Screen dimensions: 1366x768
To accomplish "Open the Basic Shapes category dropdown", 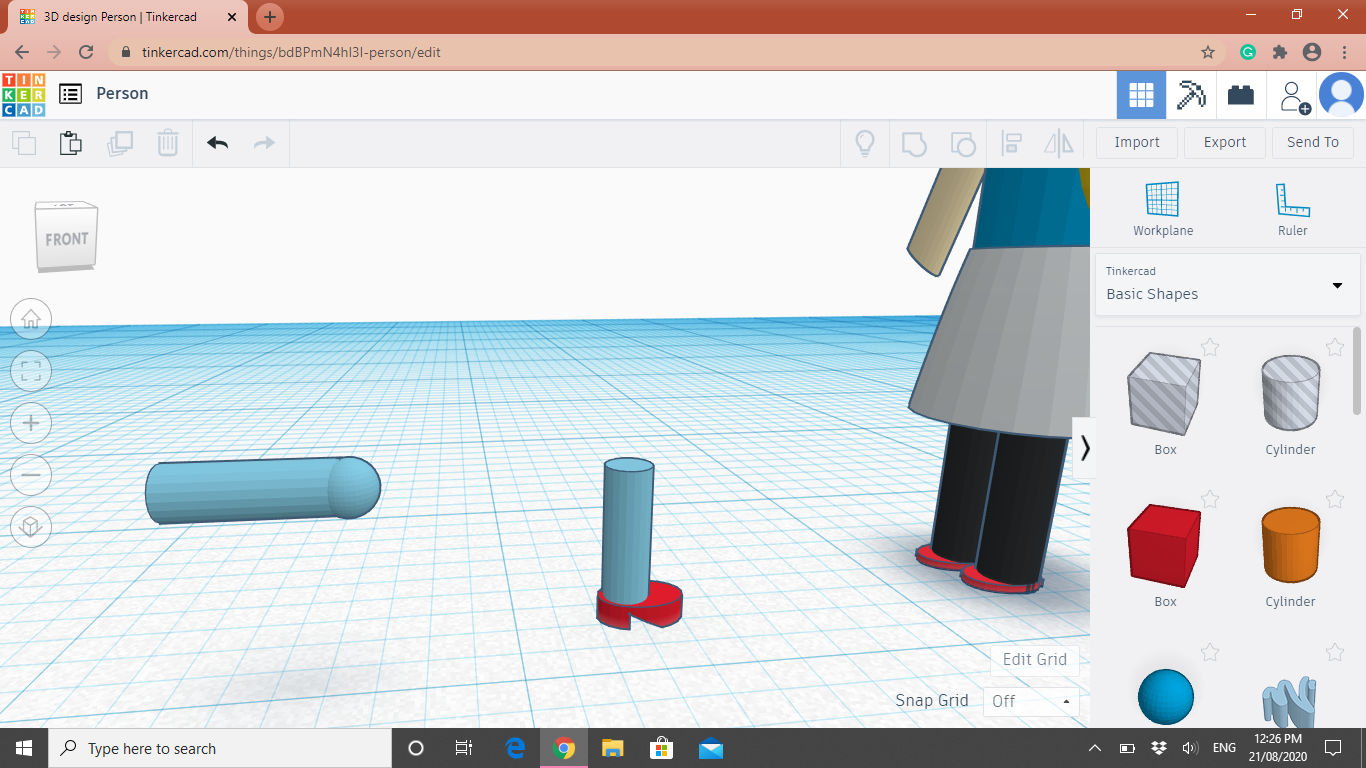I will pyautogui.click(x=1227, y=285).
